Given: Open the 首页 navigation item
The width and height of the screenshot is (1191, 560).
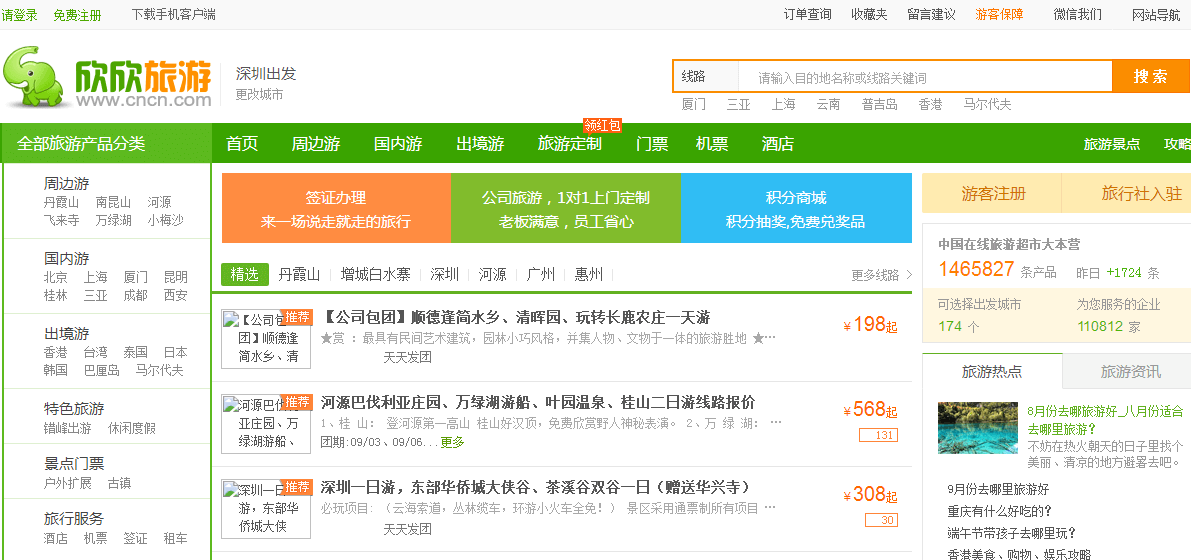Looking at the screenshot, I should [242, 144].
